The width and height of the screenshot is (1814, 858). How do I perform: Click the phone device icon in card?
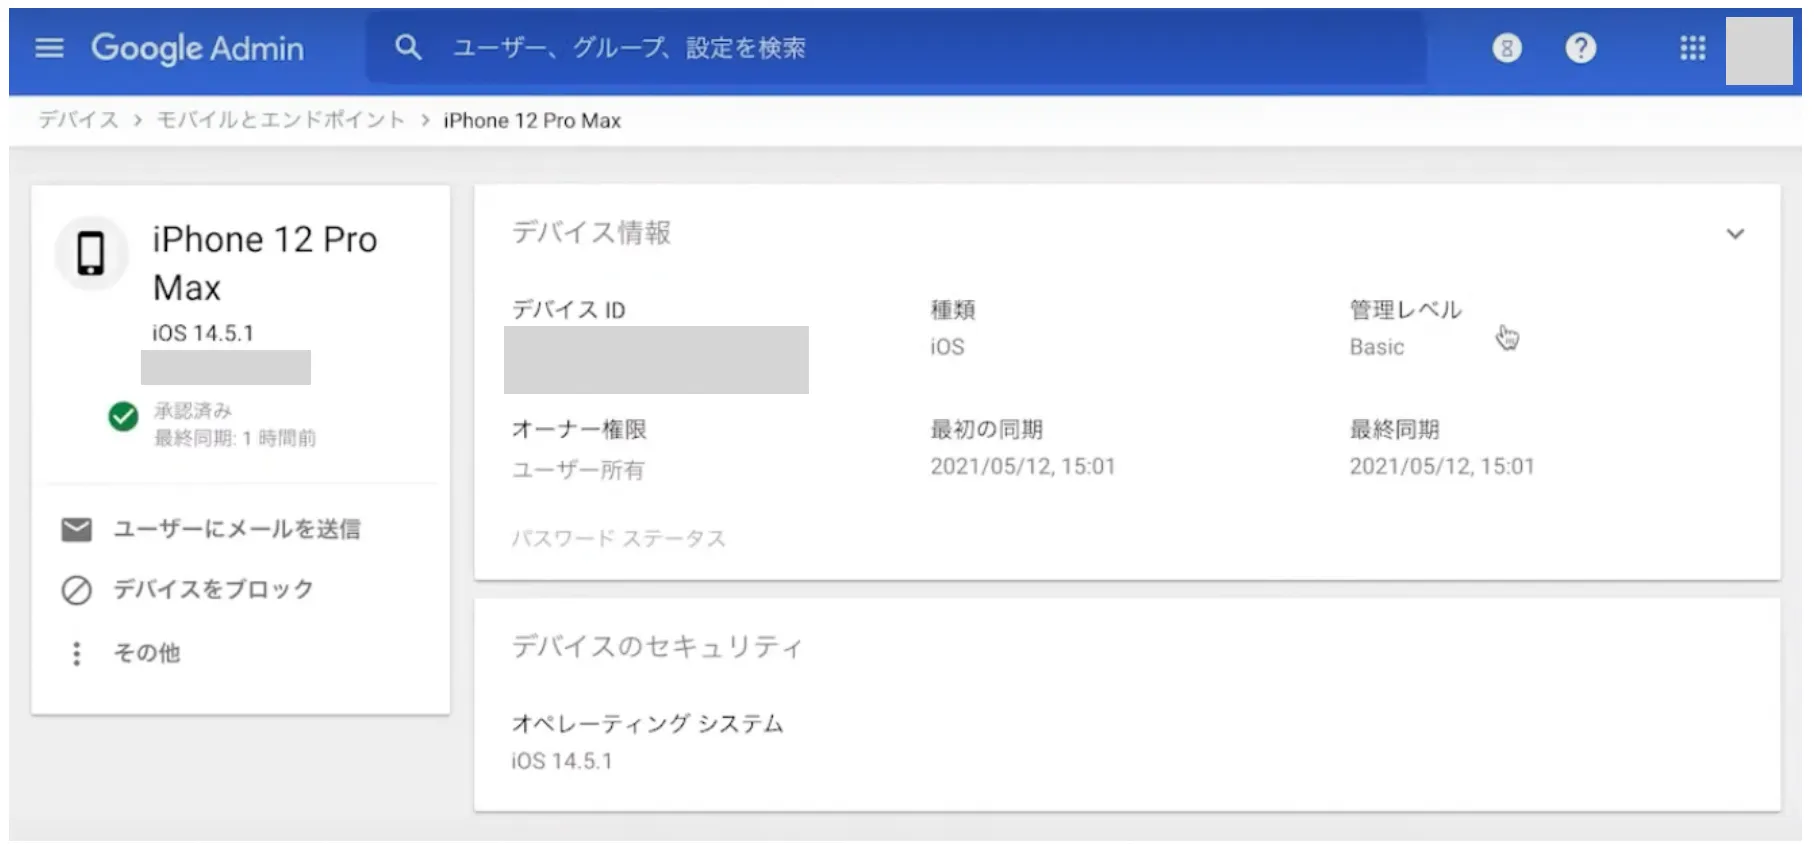[91, 253]
